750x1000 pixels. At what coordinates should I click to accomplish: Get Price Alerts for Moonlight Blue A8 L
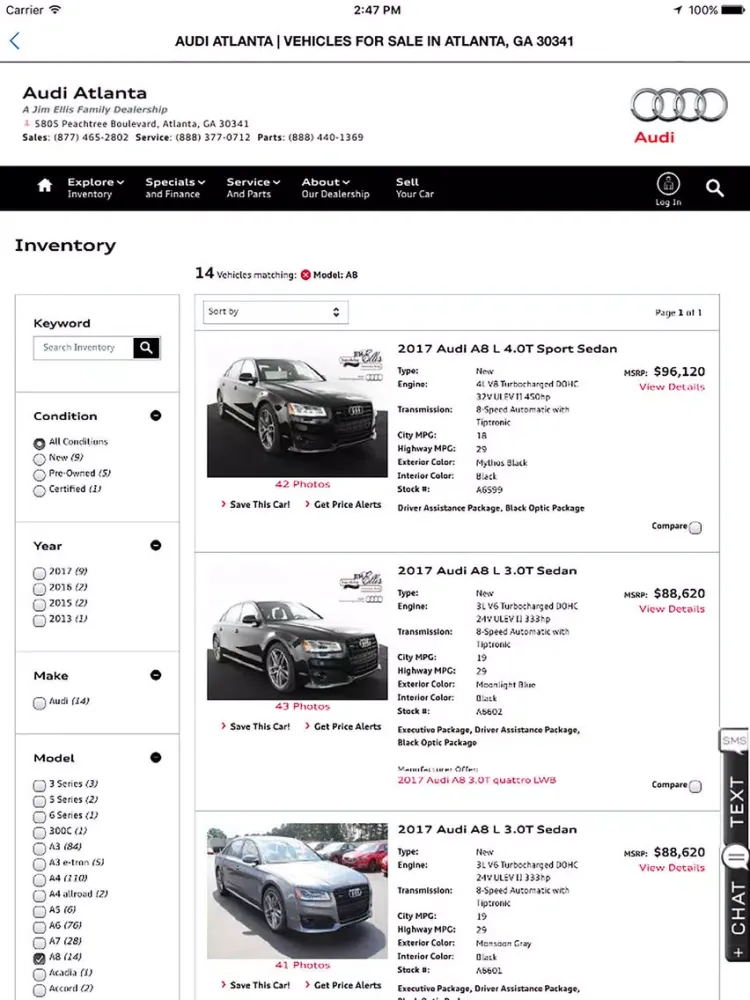[343, 726]
